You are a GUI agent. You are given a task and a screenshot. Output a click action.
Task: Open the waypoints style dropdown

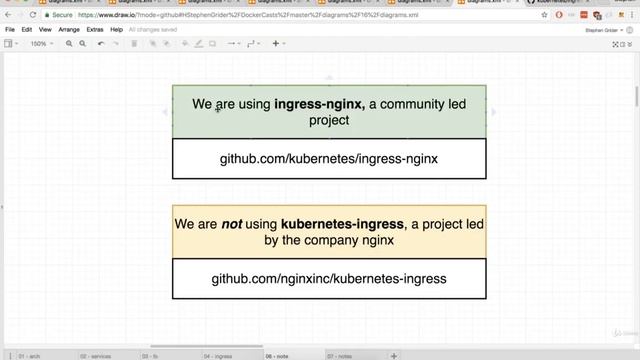(x=253, y=43)
